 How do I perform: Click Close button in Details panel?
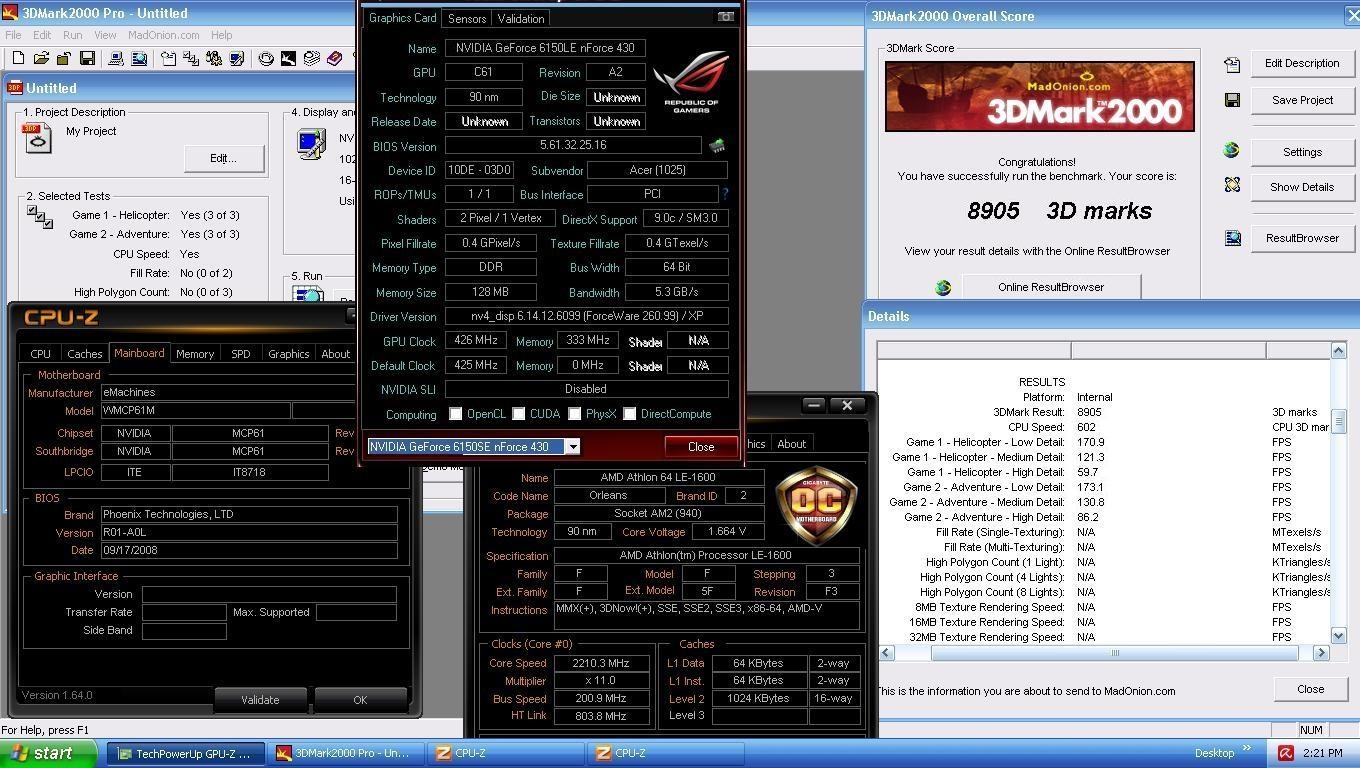(x=1310, y=689)
